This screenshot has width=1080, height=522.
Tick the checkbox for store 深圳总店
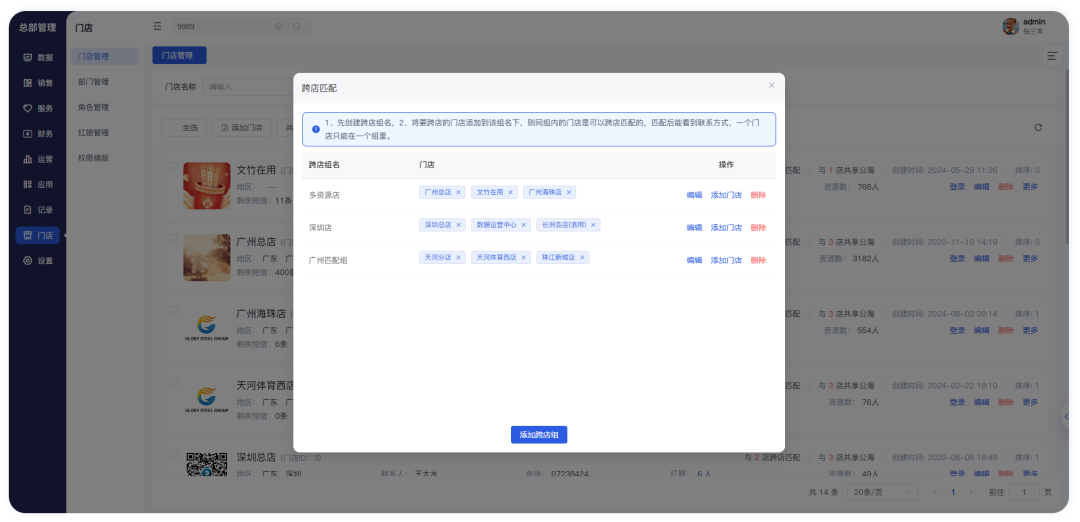point(174,453)
